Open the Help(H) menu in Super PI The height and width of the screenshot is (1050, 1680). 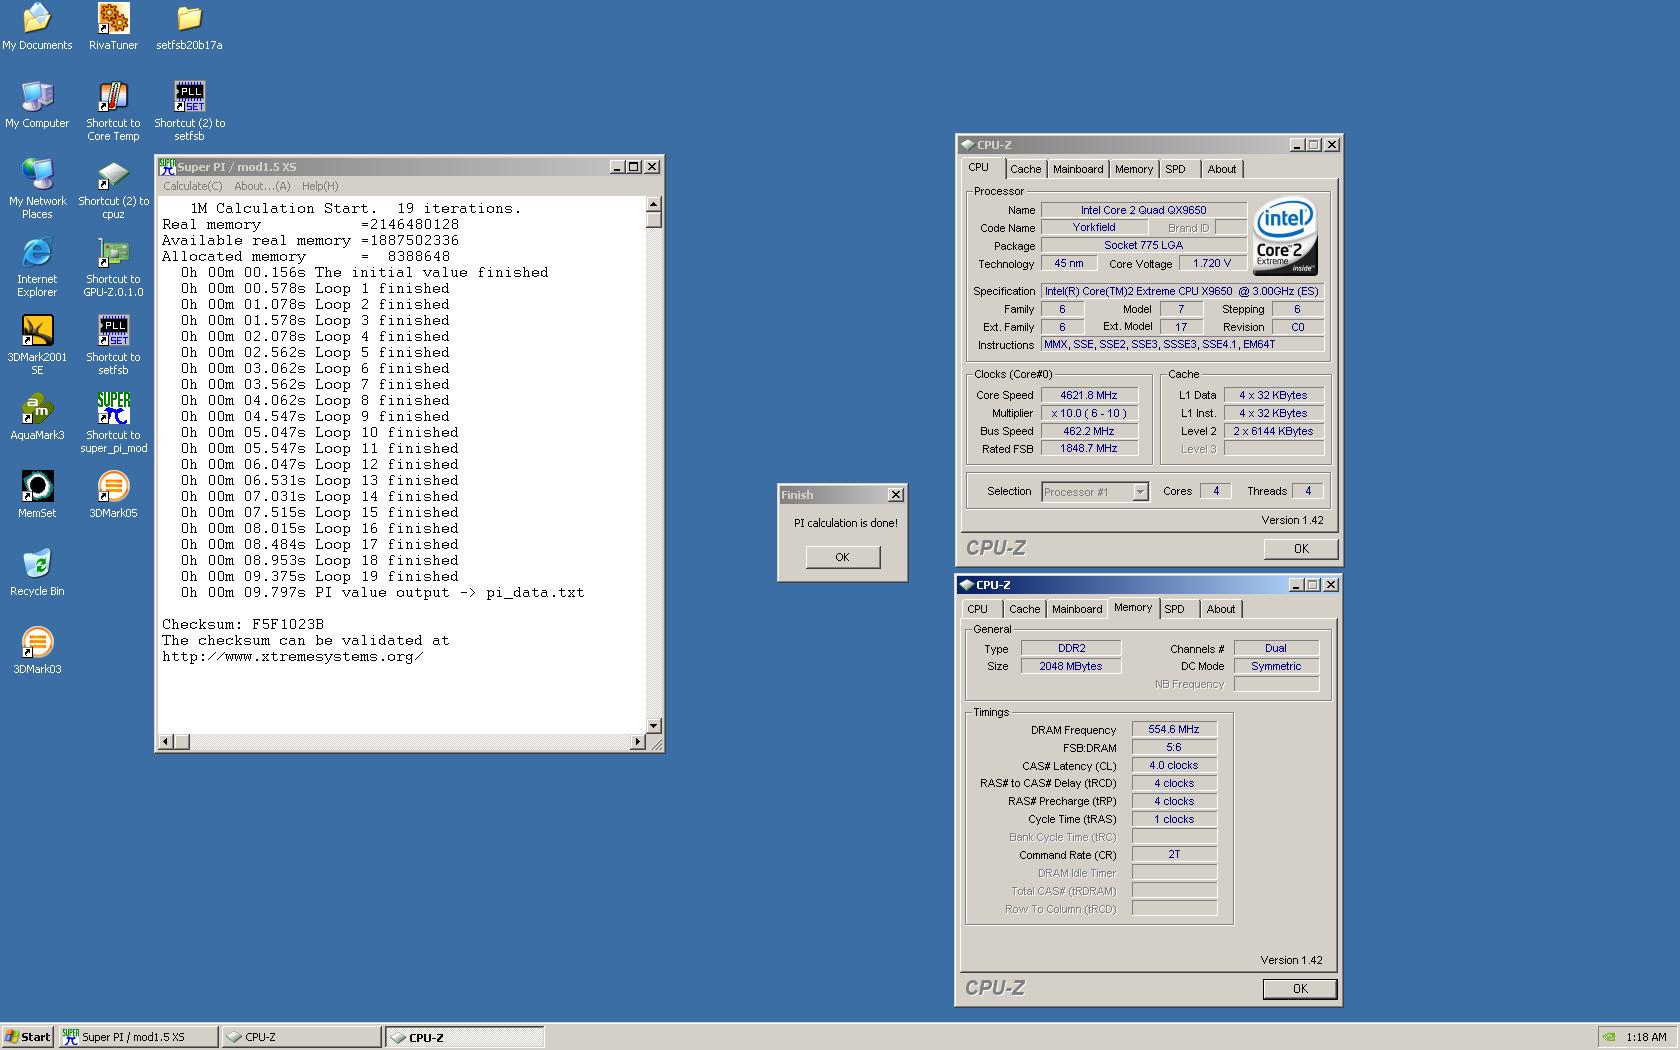[320, 186]
